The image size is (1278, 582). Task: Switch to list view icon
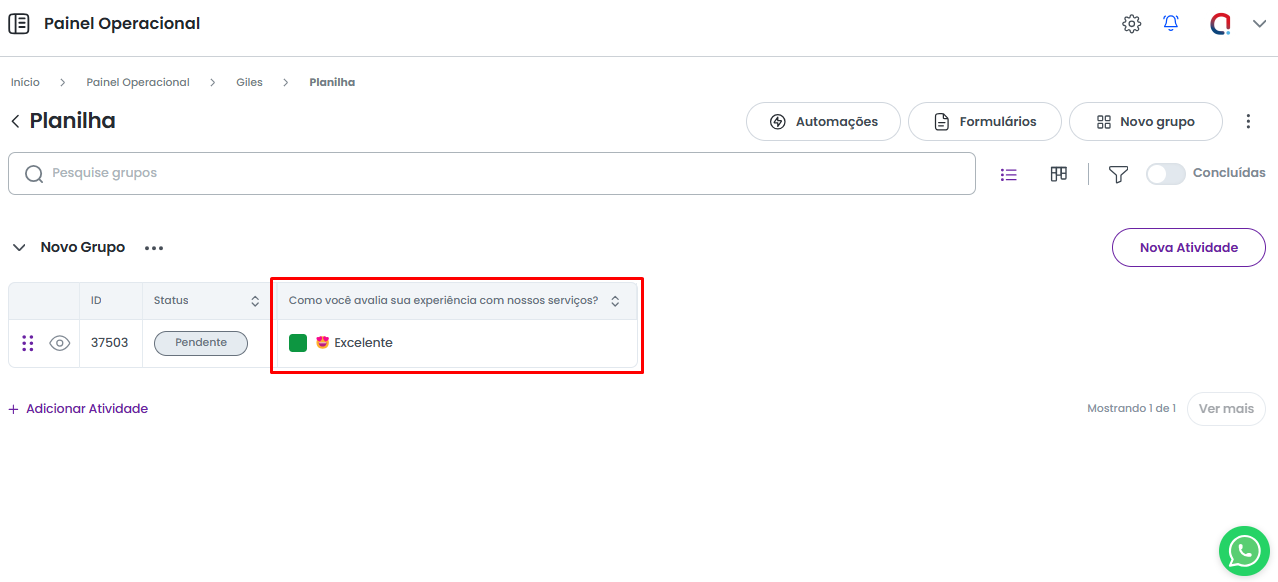pyautogui.click(x=1009, y=174)
